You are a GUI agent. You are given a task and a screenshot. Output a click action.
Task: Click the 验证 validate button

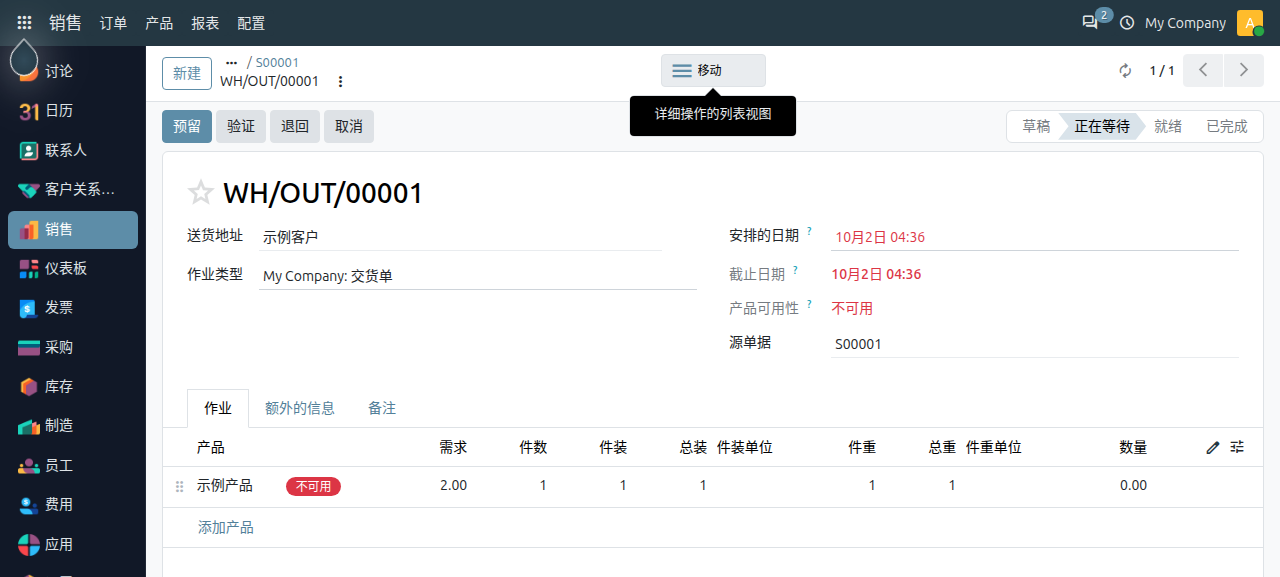(241, 126)
